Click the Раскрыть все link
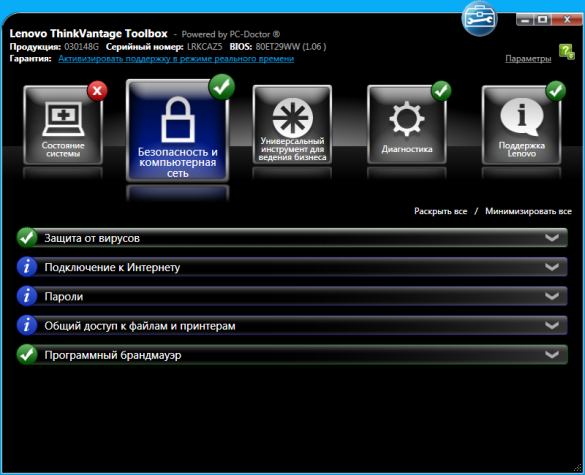Viewport: 585px width, 475px height. pyautogui.click(x=441, y=211)
